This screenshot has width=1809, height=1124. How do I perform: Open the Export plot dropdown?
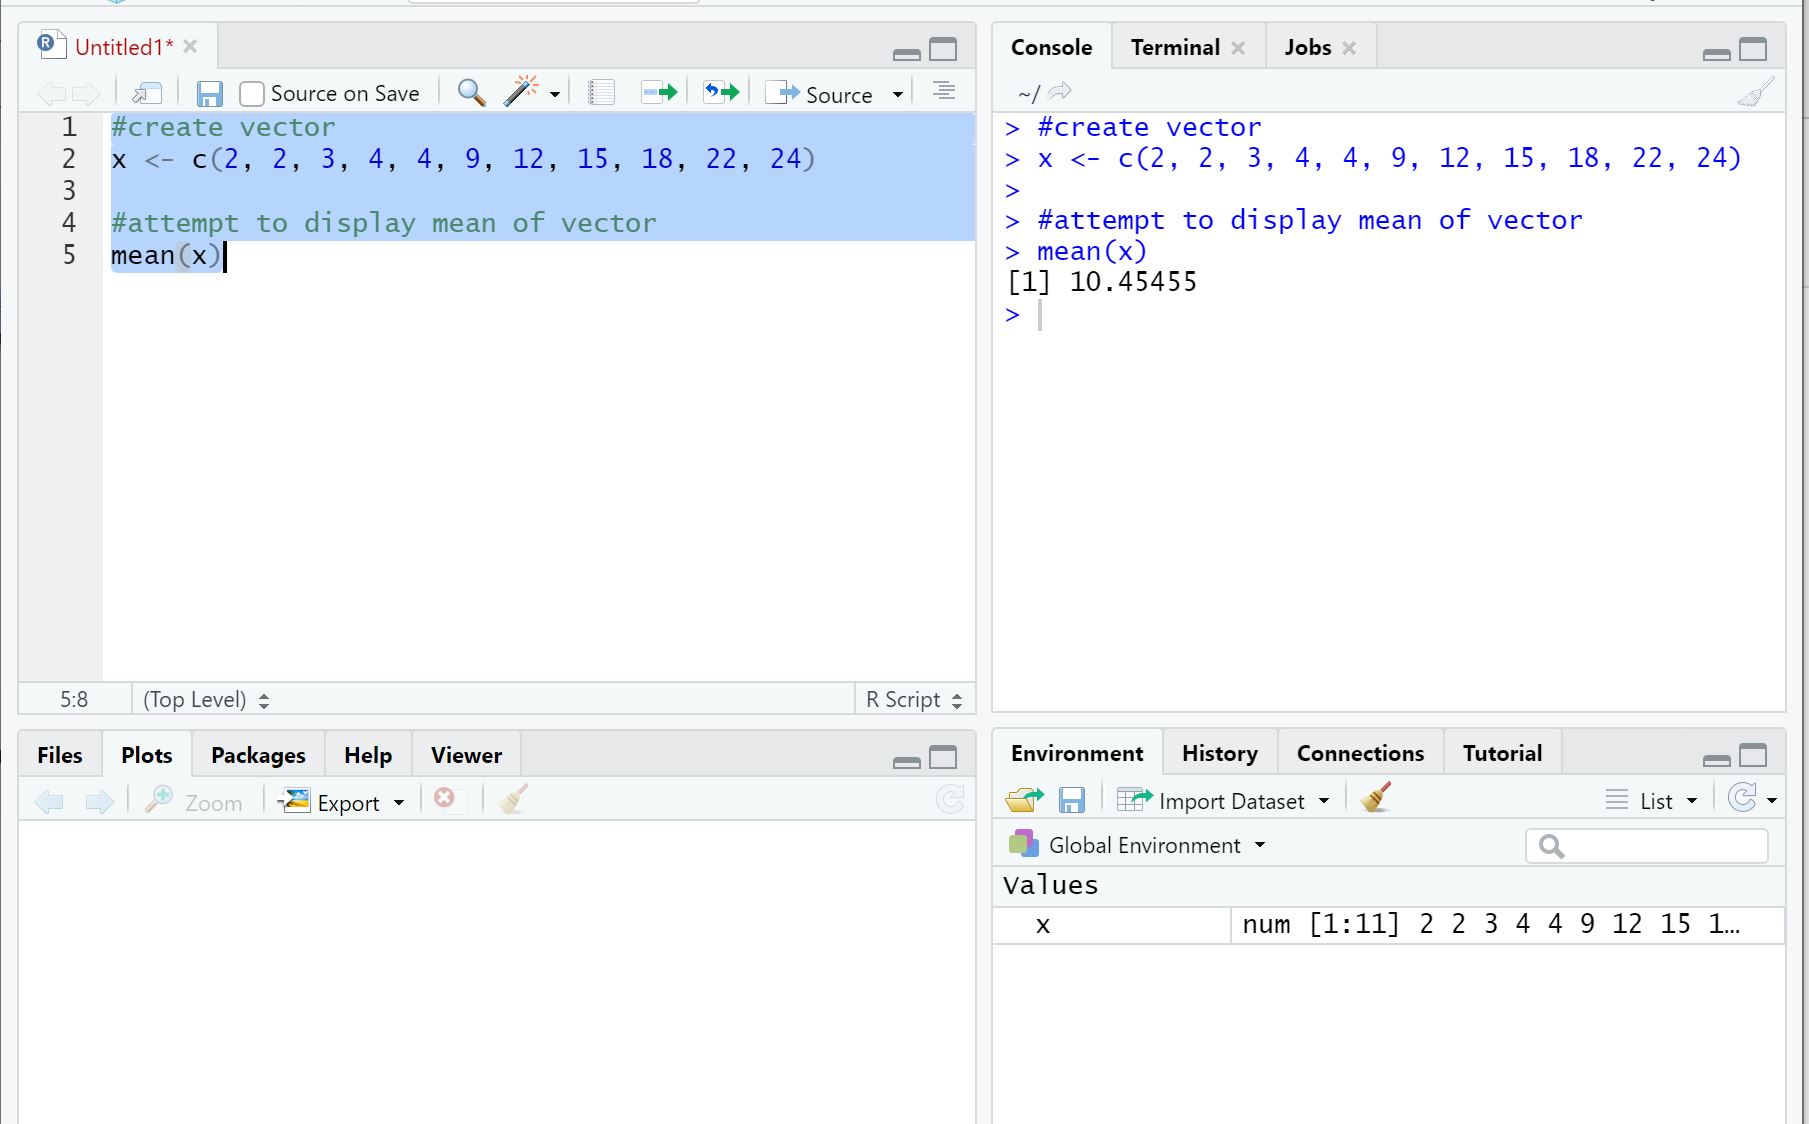(341, 802)
